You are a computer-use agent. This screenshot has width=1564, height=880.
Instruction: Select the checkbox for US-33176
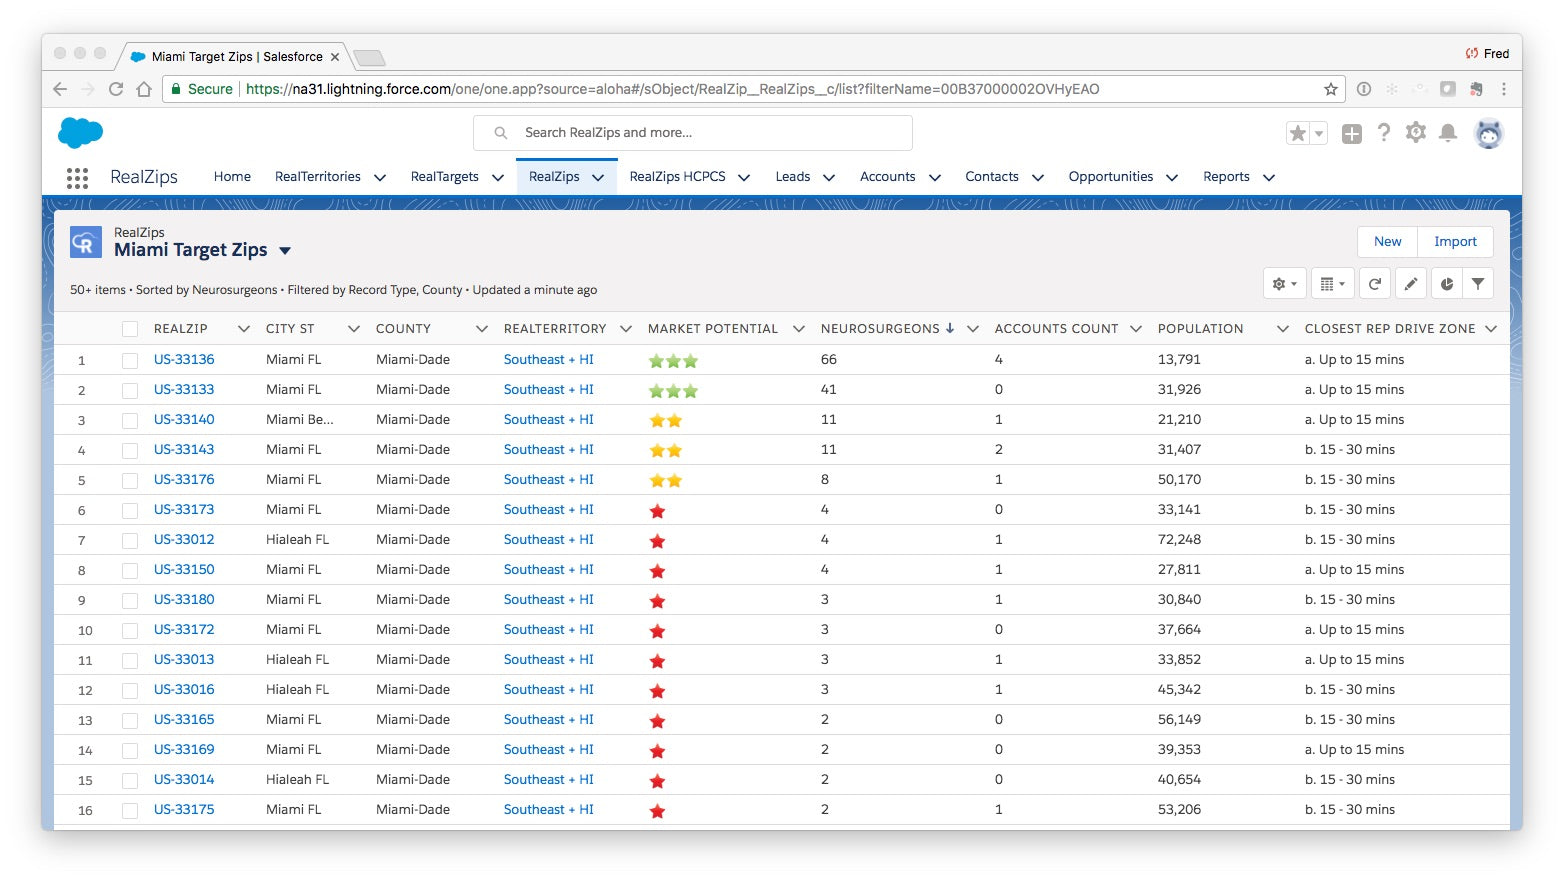coord(130,480)
